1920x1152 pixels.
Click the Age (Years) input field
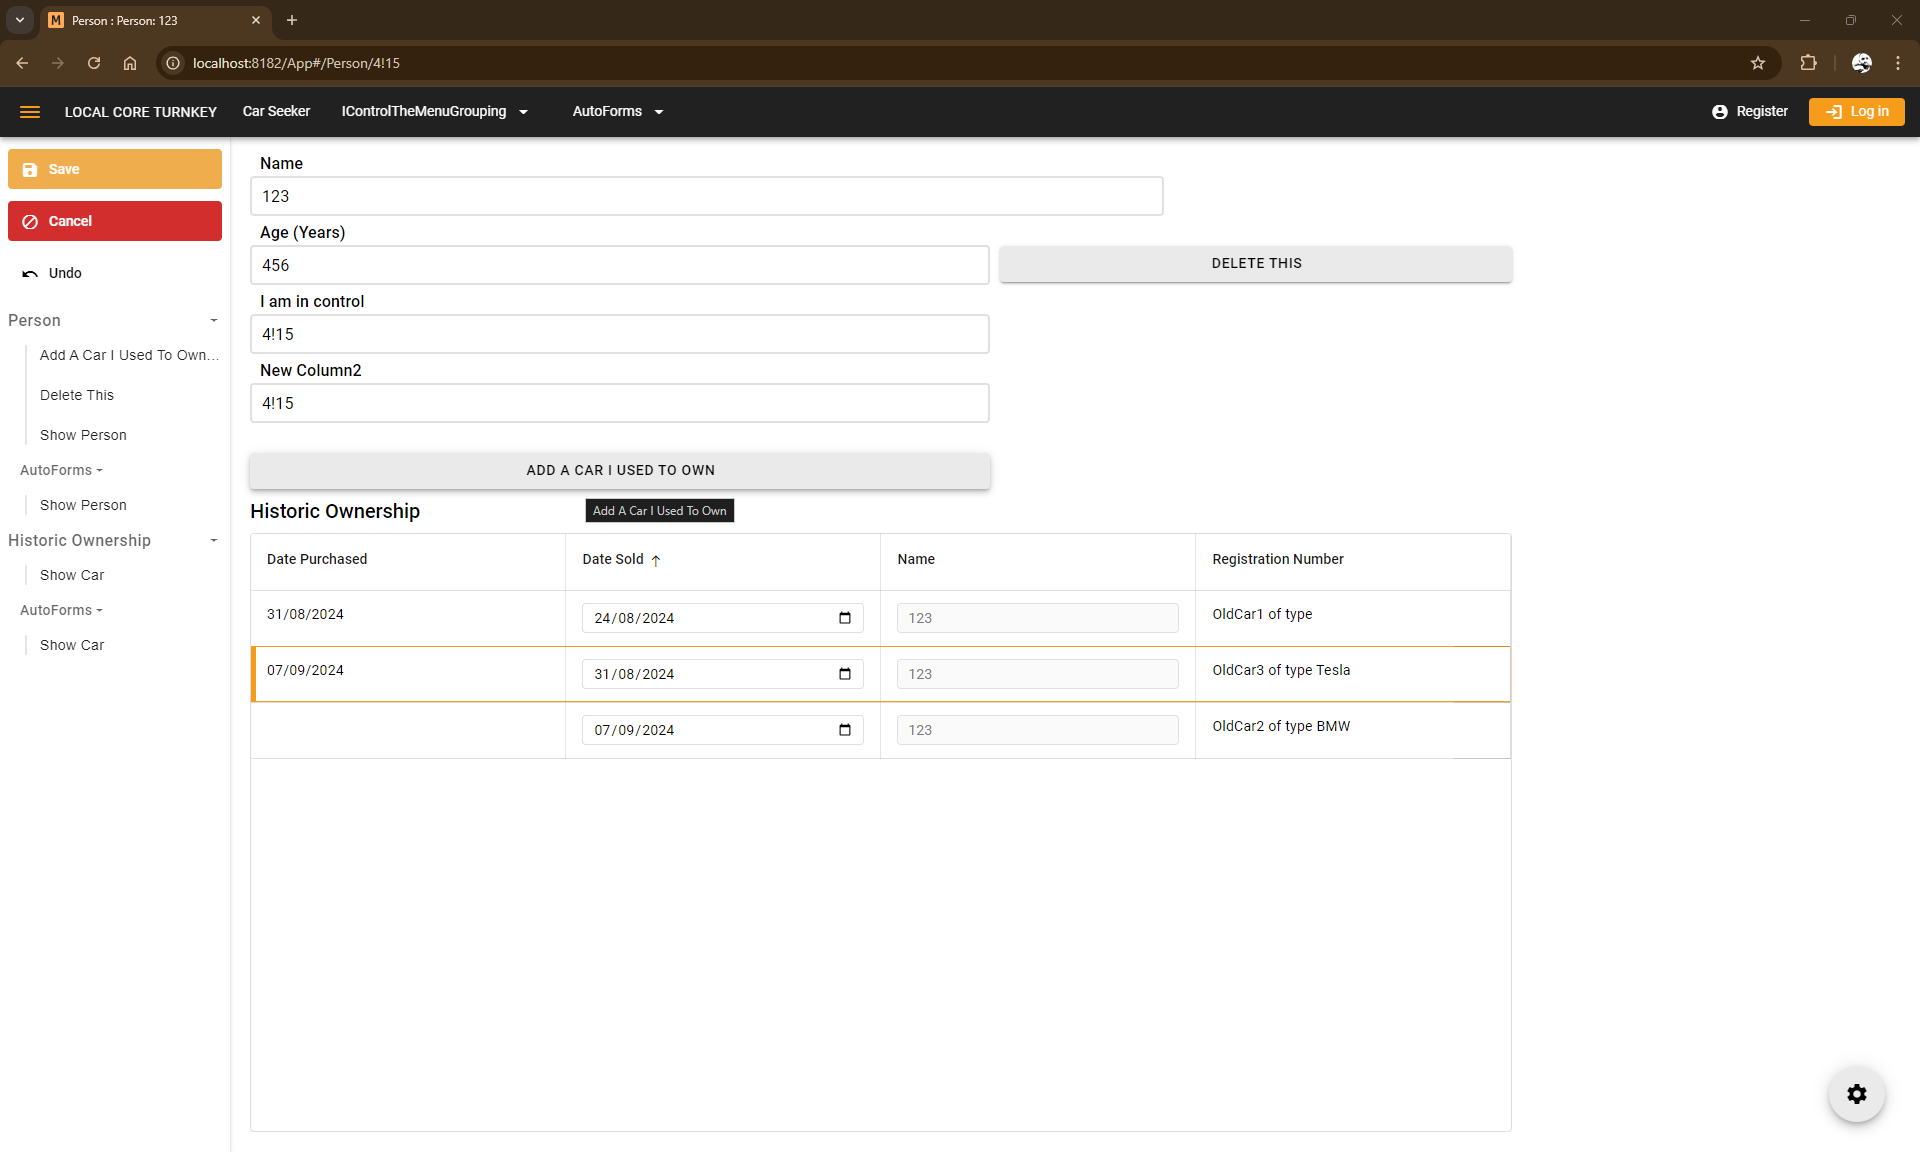click(x=619, y=265)
